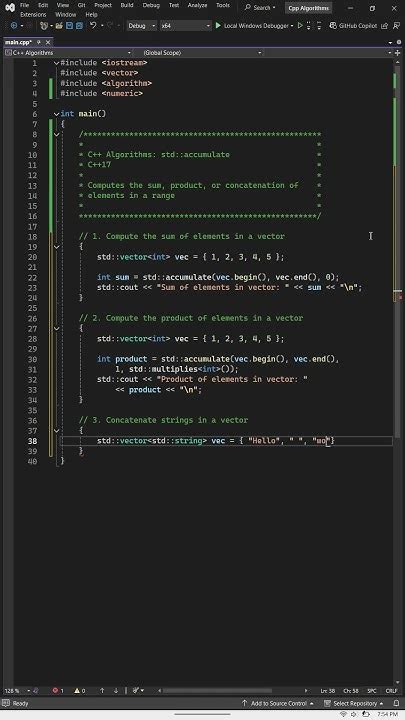Click the CRLF line ending indicator
Viewport: 405px width, 720px height.
point(391,691)
